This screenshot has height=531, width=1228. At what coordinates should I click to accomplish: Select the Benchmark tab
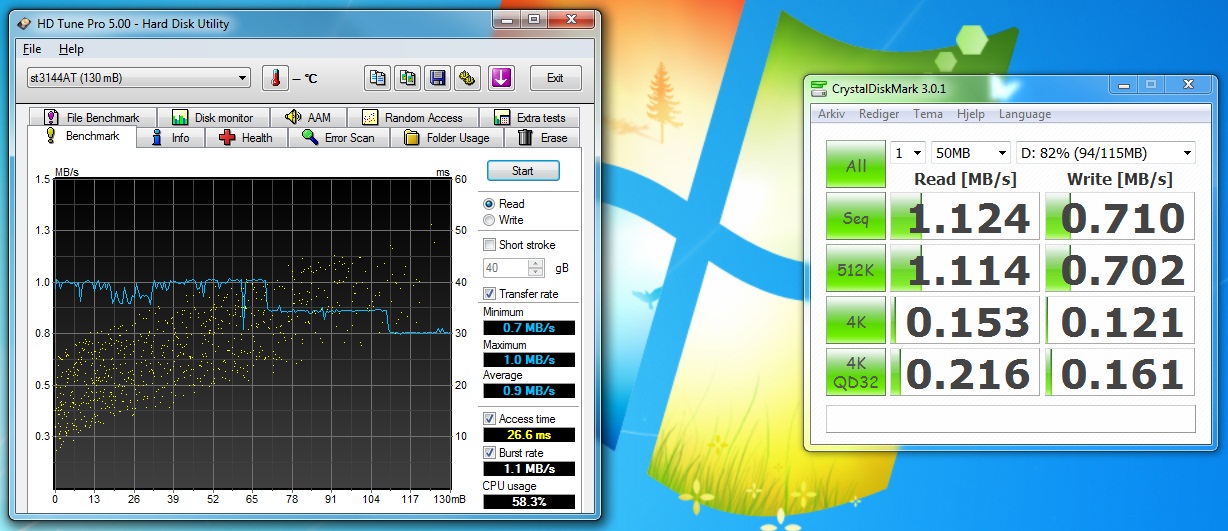(82, 136)
